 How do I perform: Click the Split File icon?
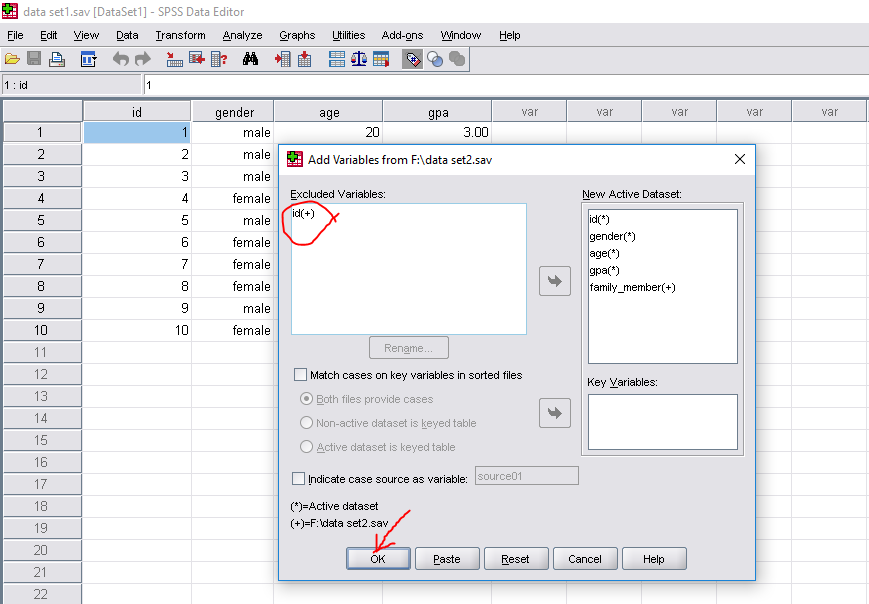coord(337,59)
